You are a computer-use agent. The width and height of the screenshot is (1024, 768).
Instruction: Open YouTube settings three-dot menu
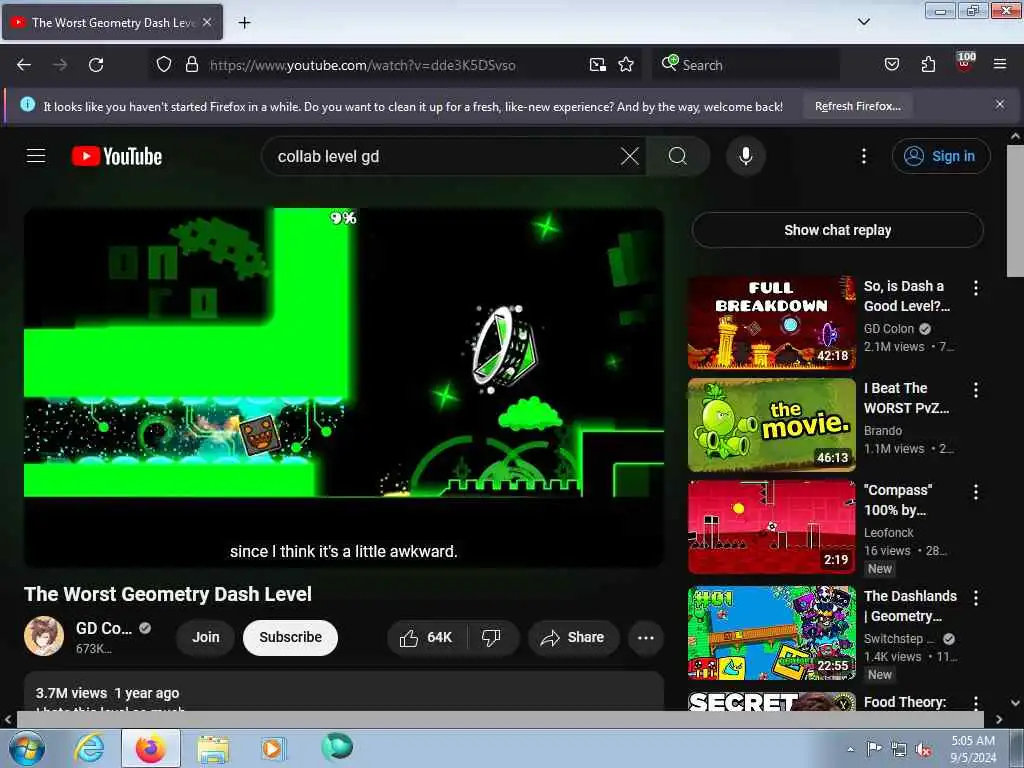(863, 156)
